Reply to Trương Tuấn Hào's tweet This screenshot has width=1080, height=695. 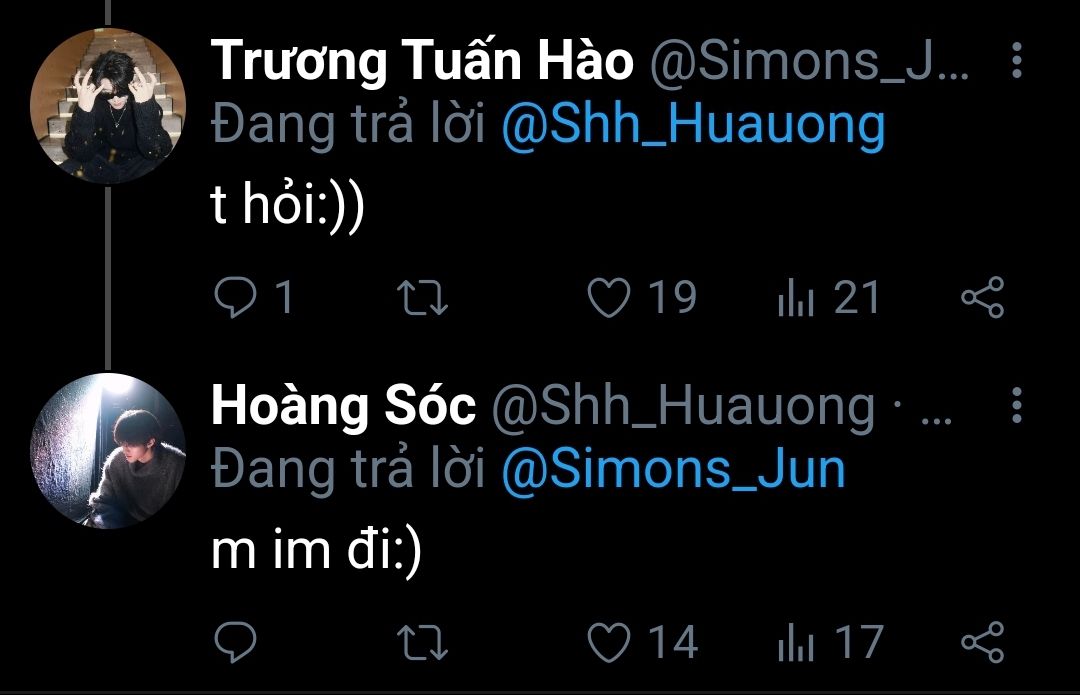coord(236,298)
